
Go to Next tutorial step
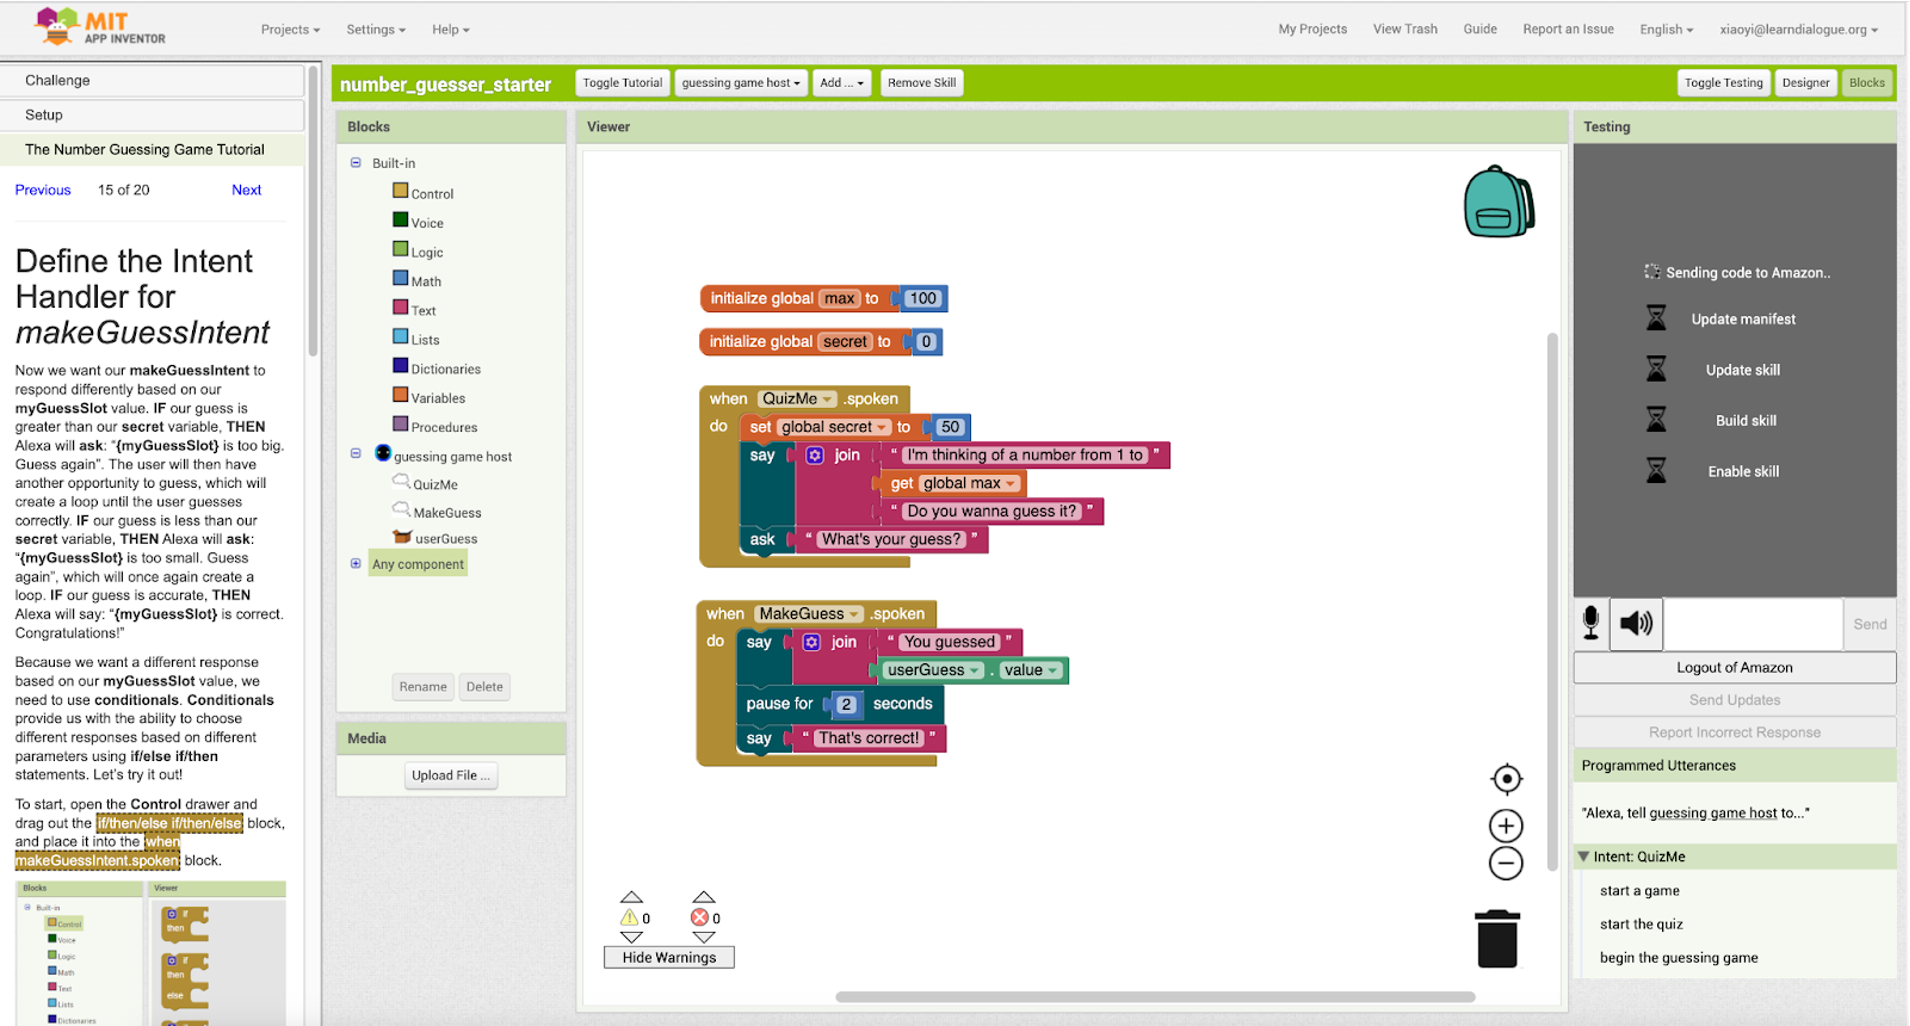[x=246, y=190]
